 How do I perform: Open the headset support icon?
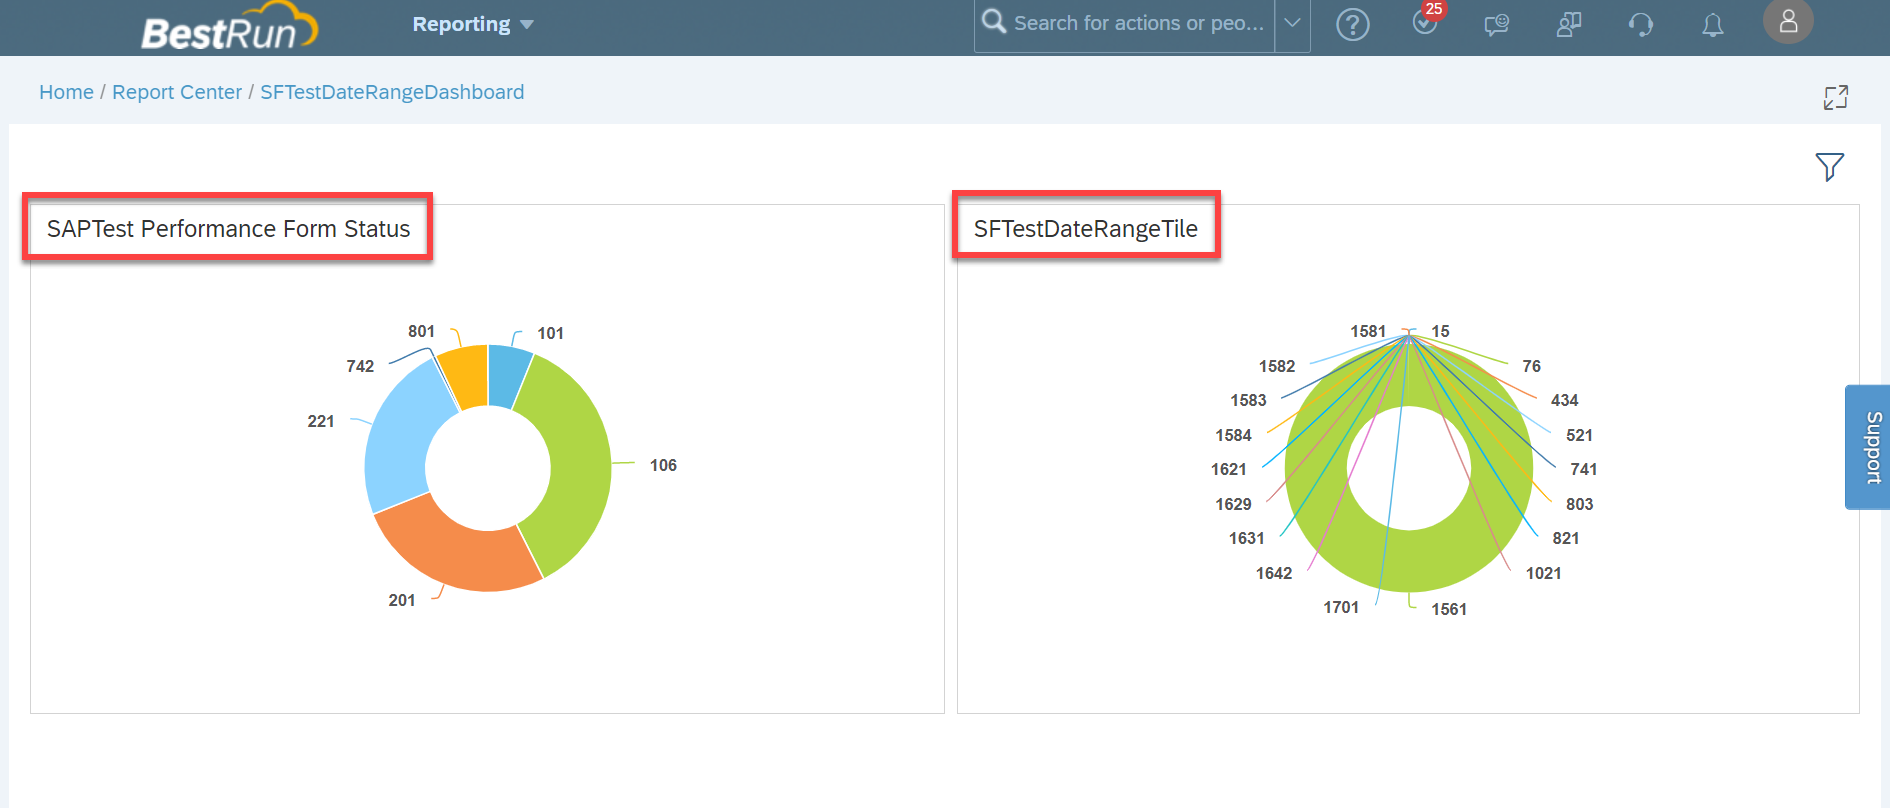[1641, 24]
